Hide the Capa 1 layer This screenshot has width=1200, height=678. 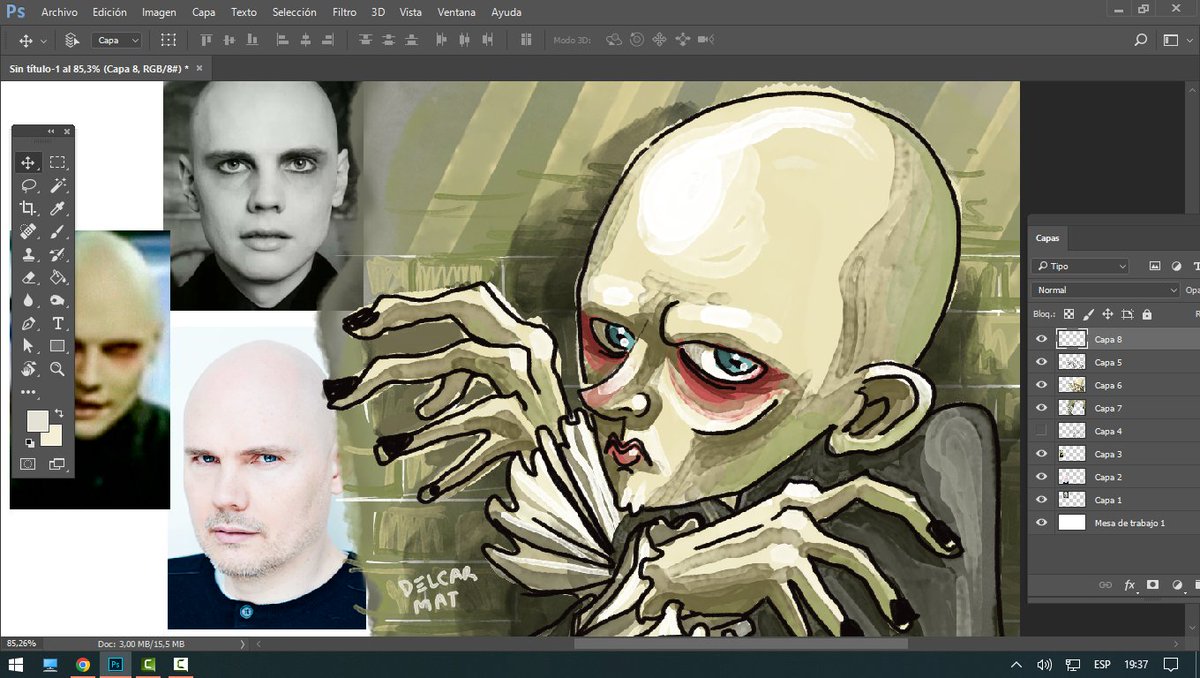(1041, 500)
